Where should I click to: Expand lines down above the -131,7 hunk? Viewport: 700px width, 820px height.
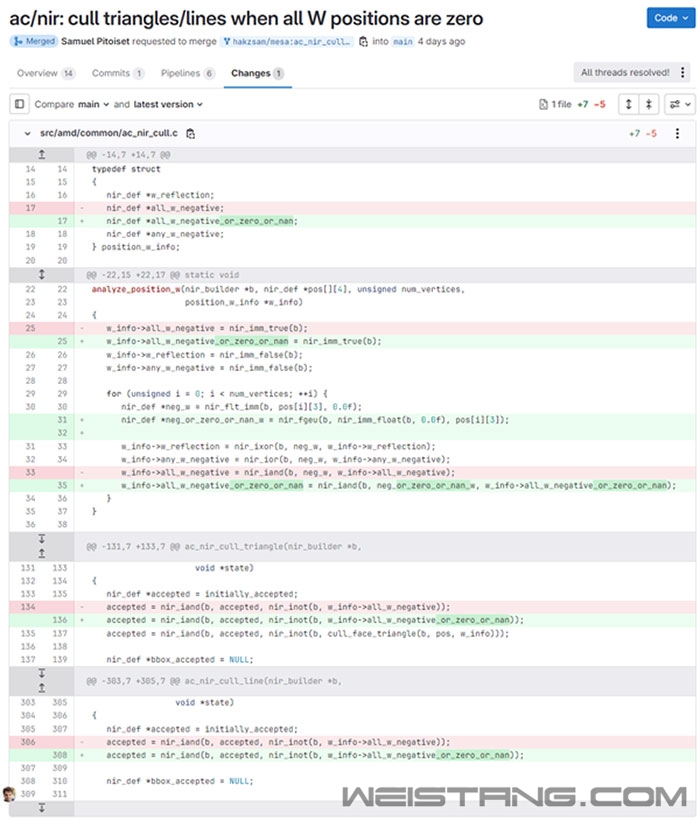point(42,539)
